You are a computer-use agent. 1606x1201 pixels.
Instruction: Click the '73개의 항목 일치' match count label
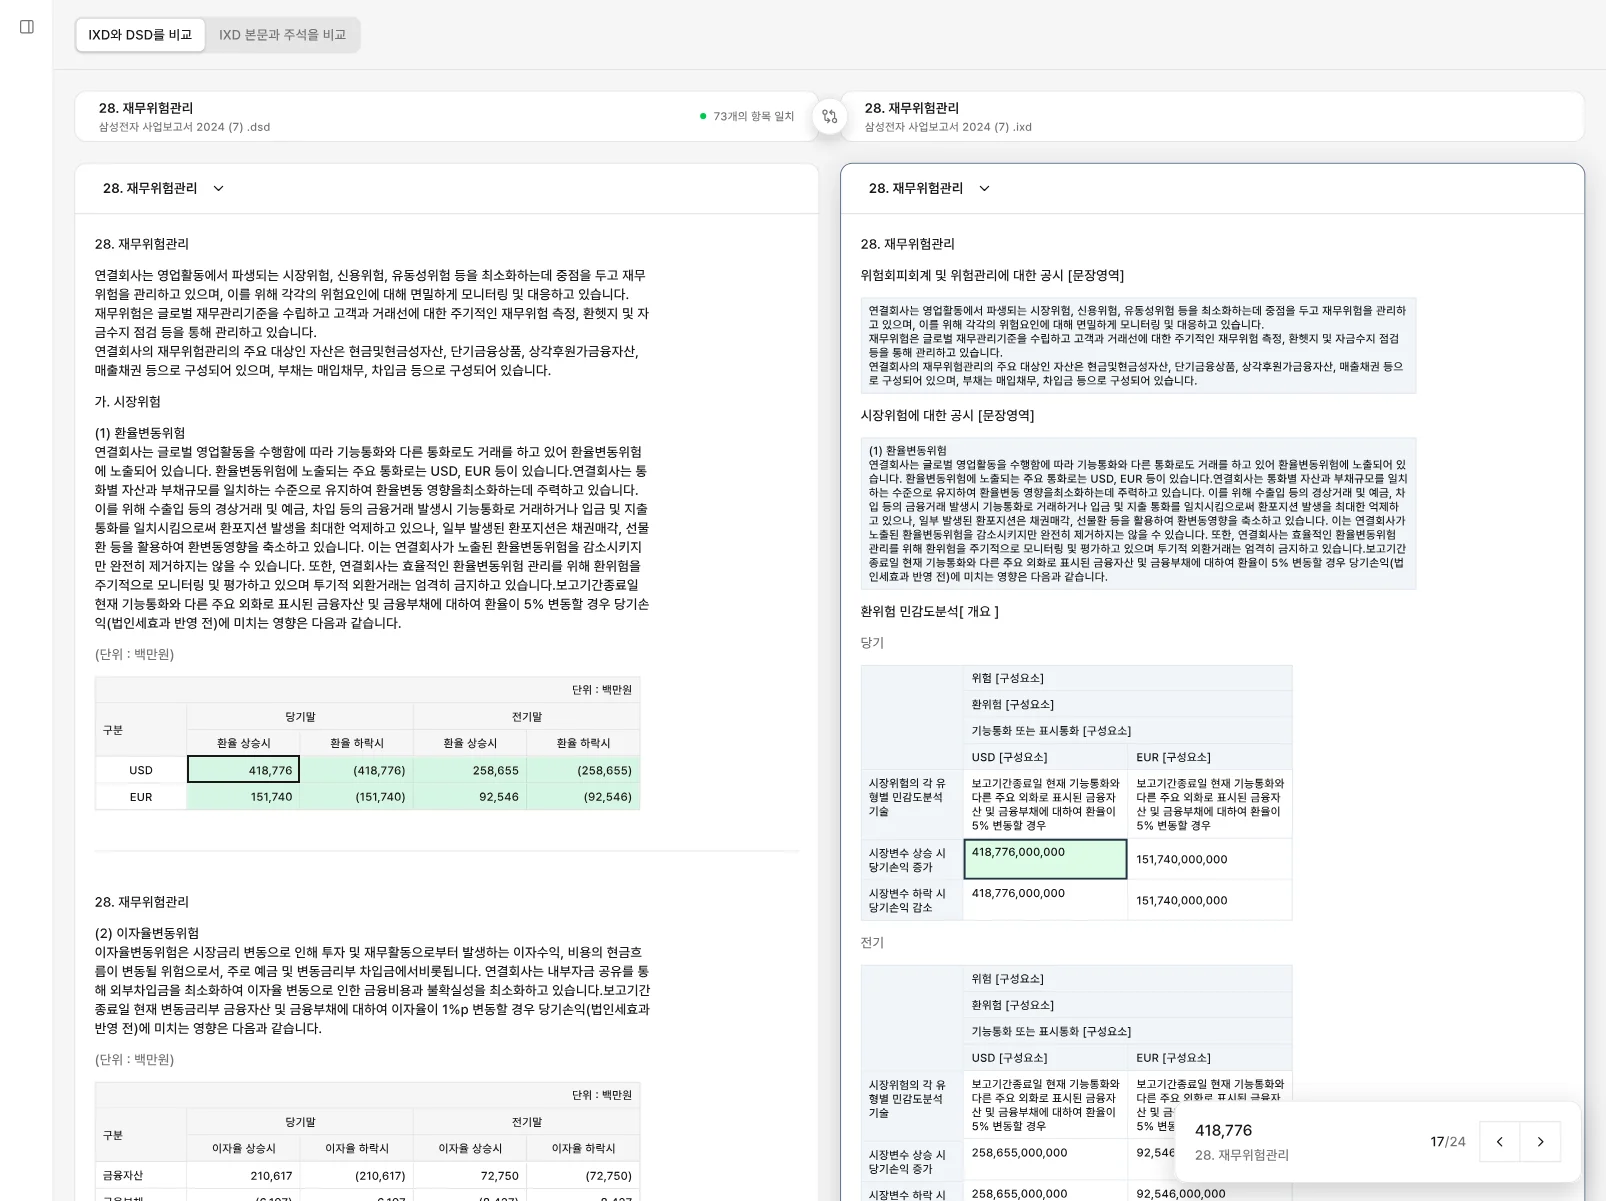tap(753, 117)
